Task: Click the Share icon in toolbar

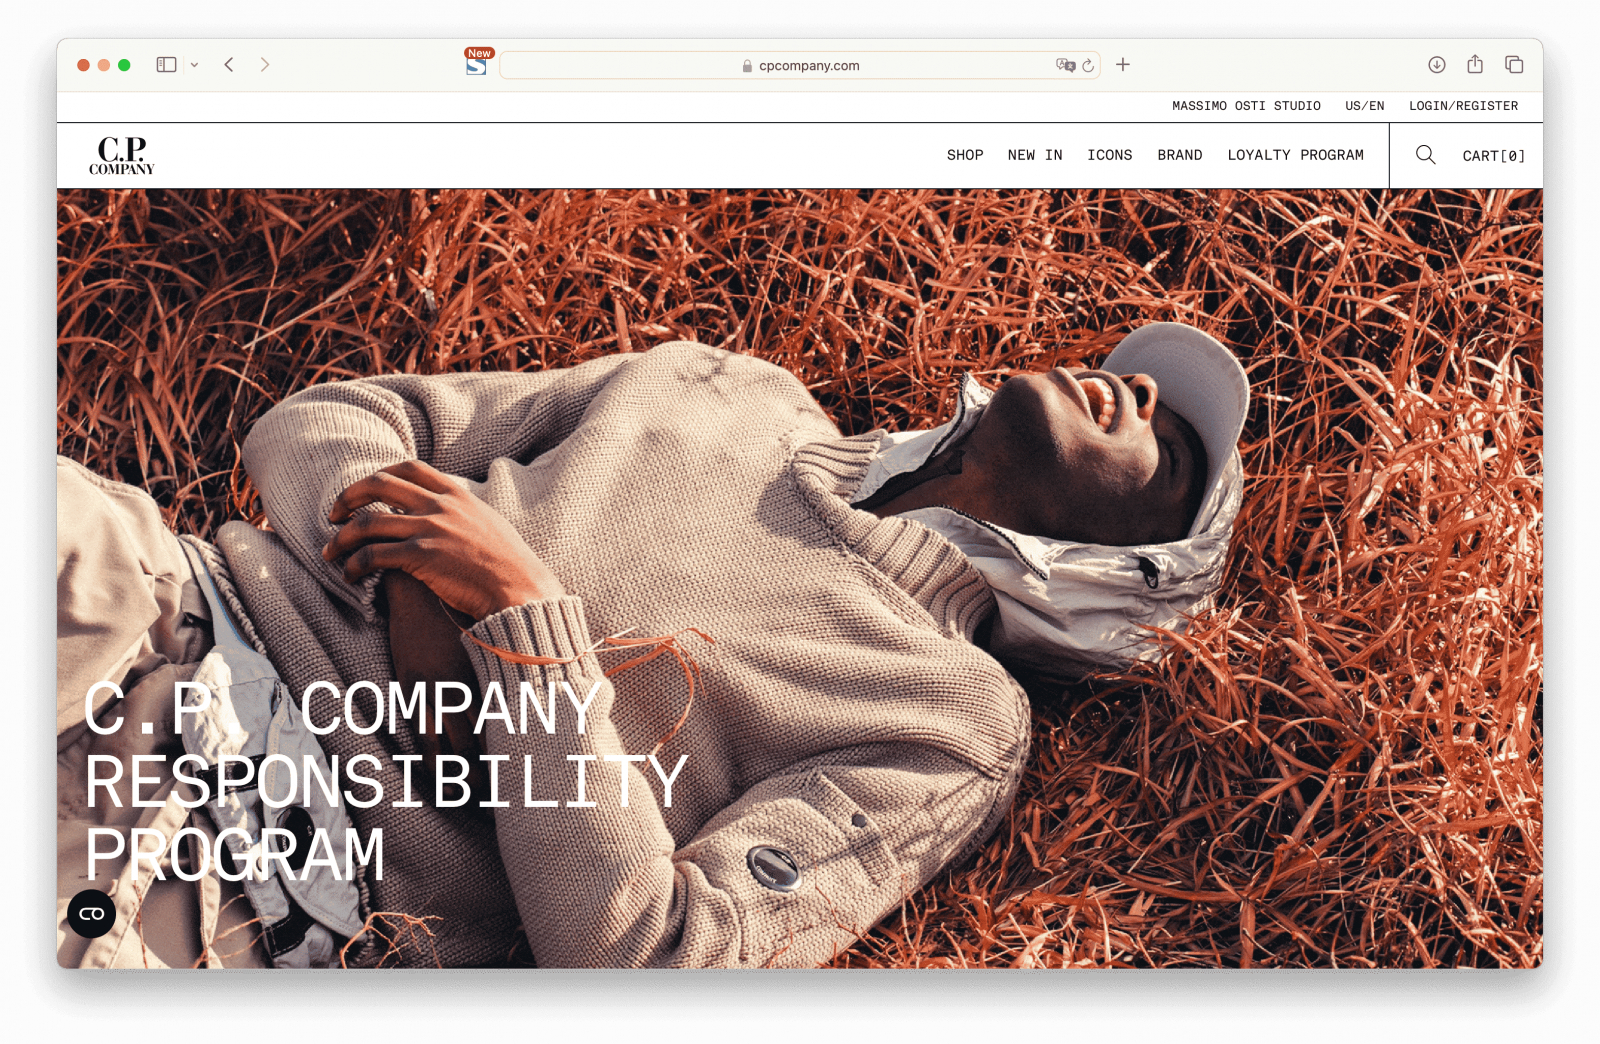Action: click(x=1475, y=64)
